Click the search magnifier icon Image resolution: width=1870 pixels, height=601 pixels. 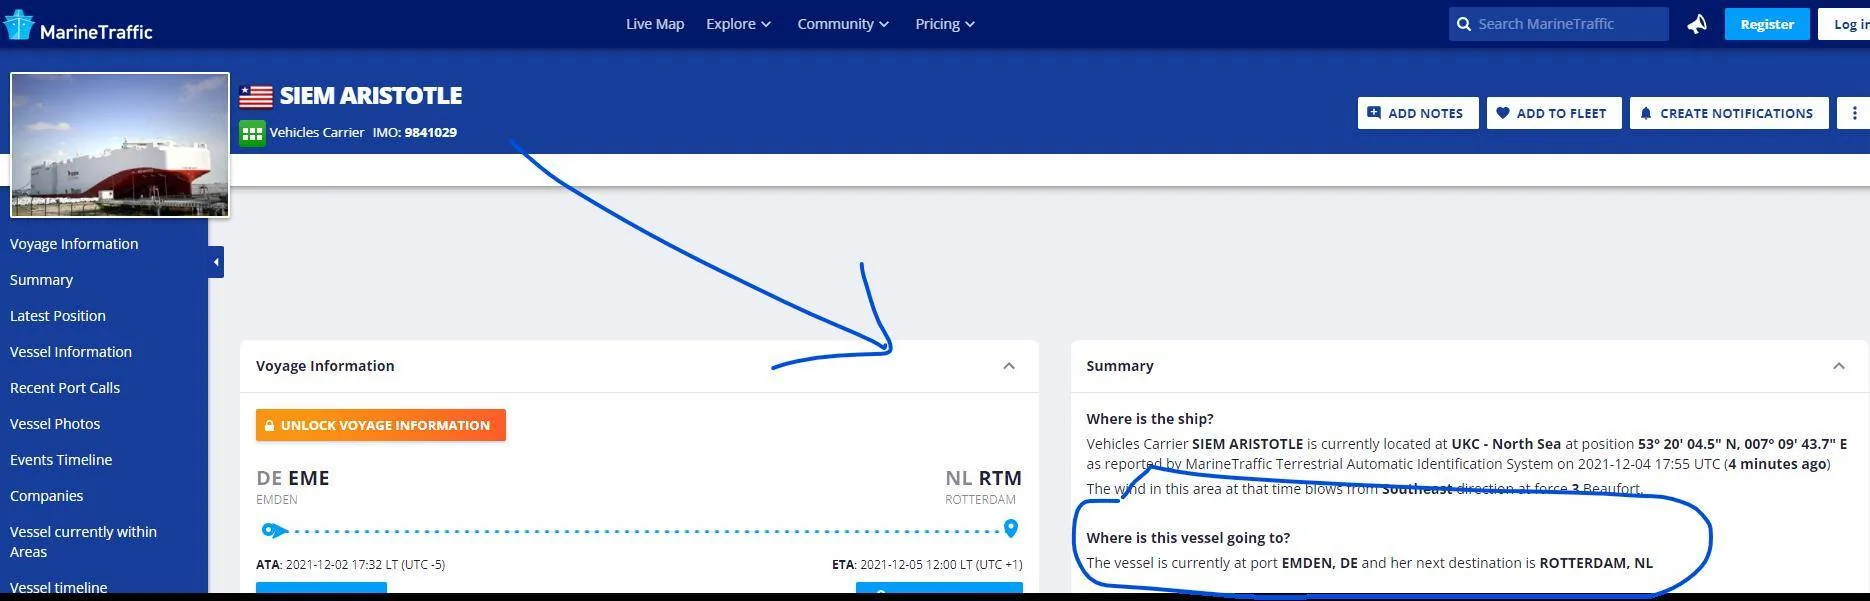click(1464, 24)
